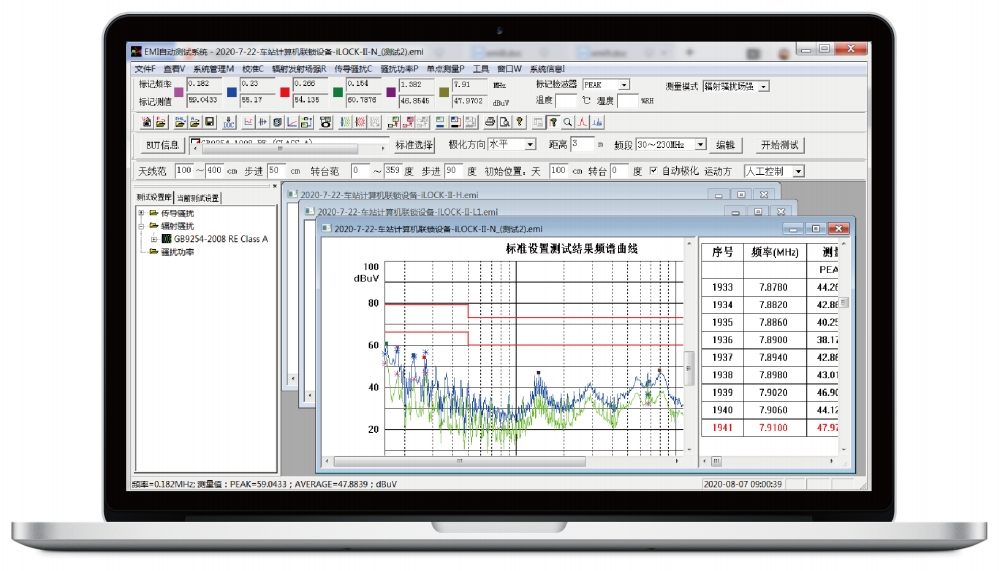Image resolution: width=999 pixels, height=571 pixels.
Task: Click the red peak curve icon
Action: (581, 122)
